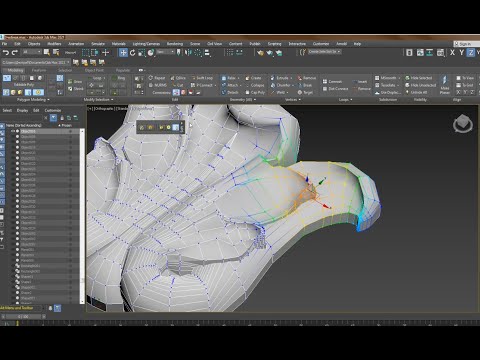This screenshot has height=360, width=480.
Task: Activate the Select and Scale tool
Action: click(141, 52)
